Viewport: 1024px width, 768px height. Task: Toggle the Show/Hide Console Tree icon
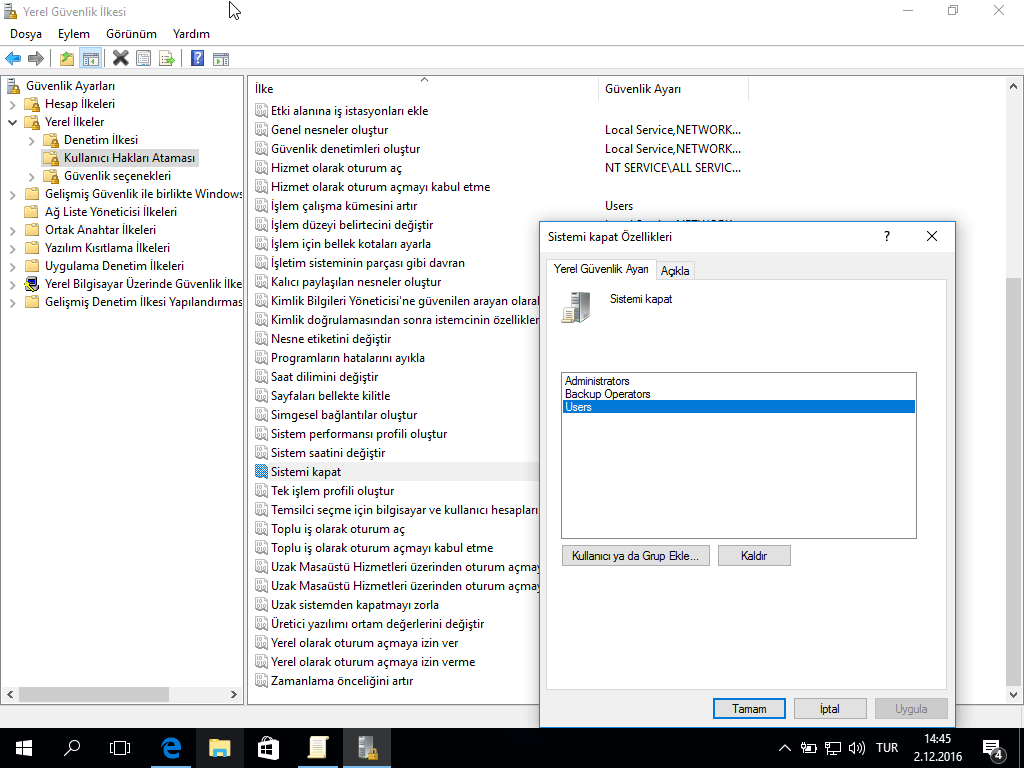(x=90, y=58)
